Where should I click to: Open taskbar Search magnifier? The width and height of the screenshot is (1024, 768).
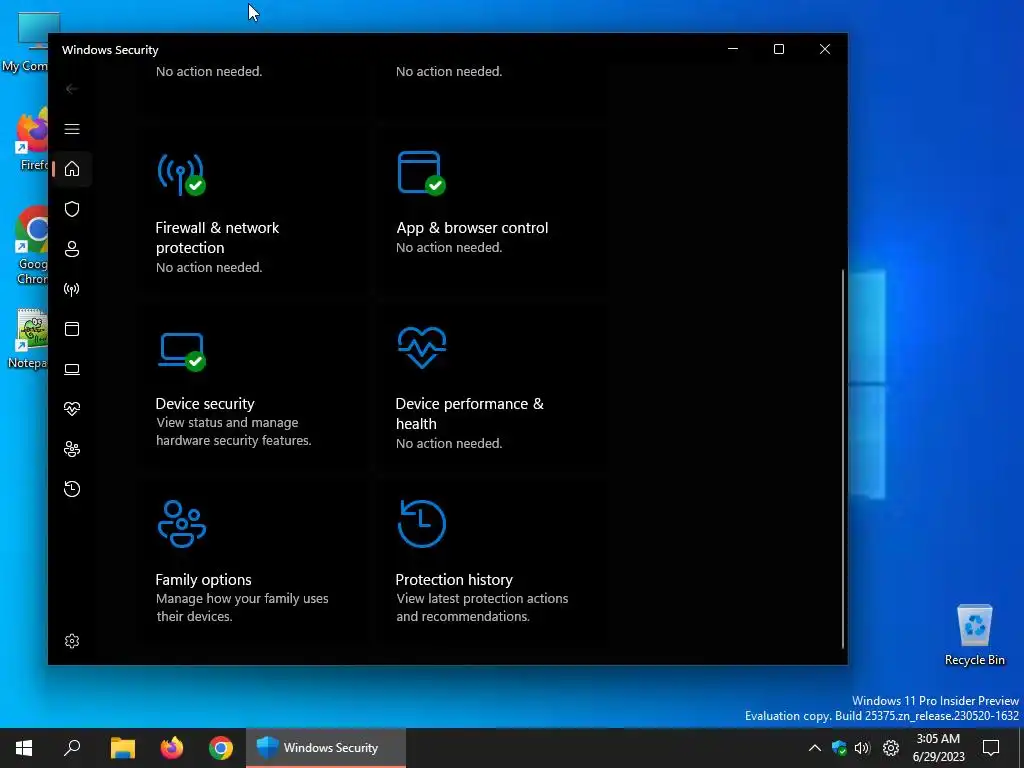click(x=72, y=748)
